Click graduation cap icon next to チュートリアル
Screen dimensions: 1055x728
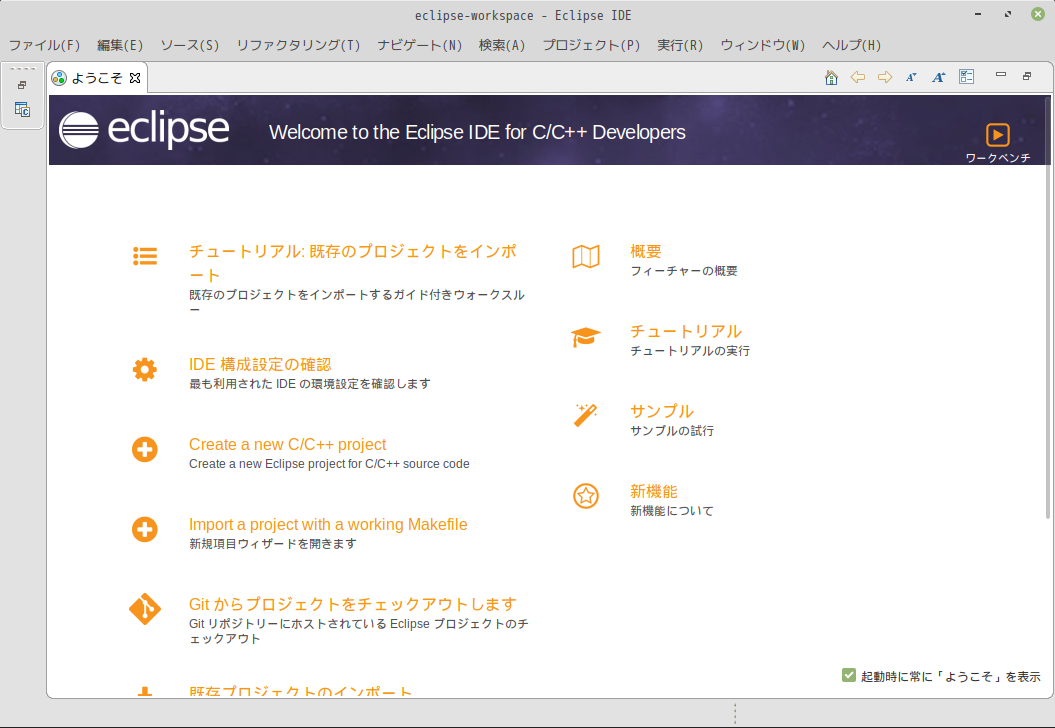(x=585, y=336)
